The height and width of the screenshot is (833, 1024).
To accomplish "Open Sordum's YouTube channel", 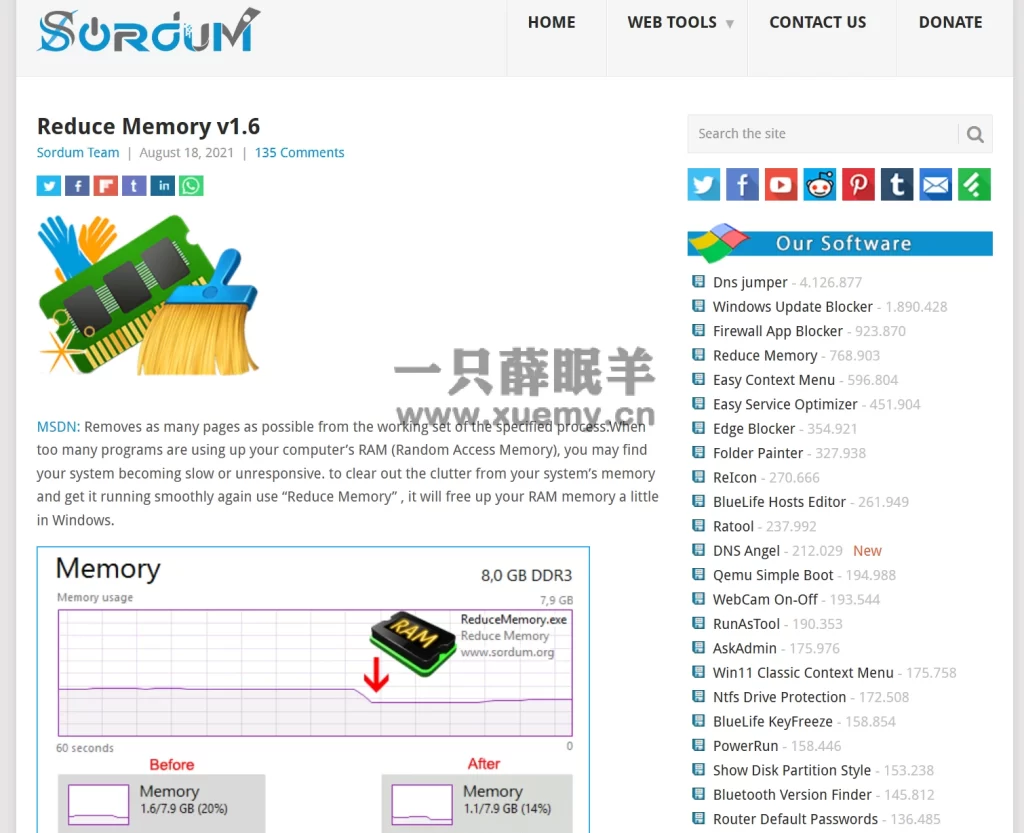I will (781, 184).
